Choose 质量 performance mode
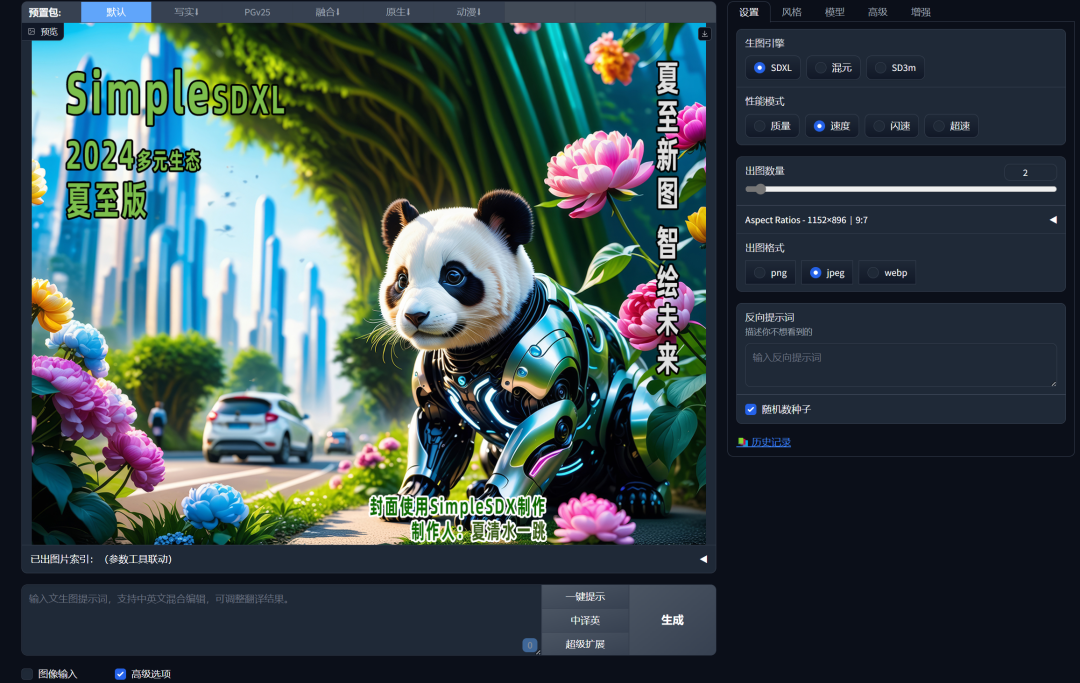Screen dimensions: 1080x683 [771, 126]
